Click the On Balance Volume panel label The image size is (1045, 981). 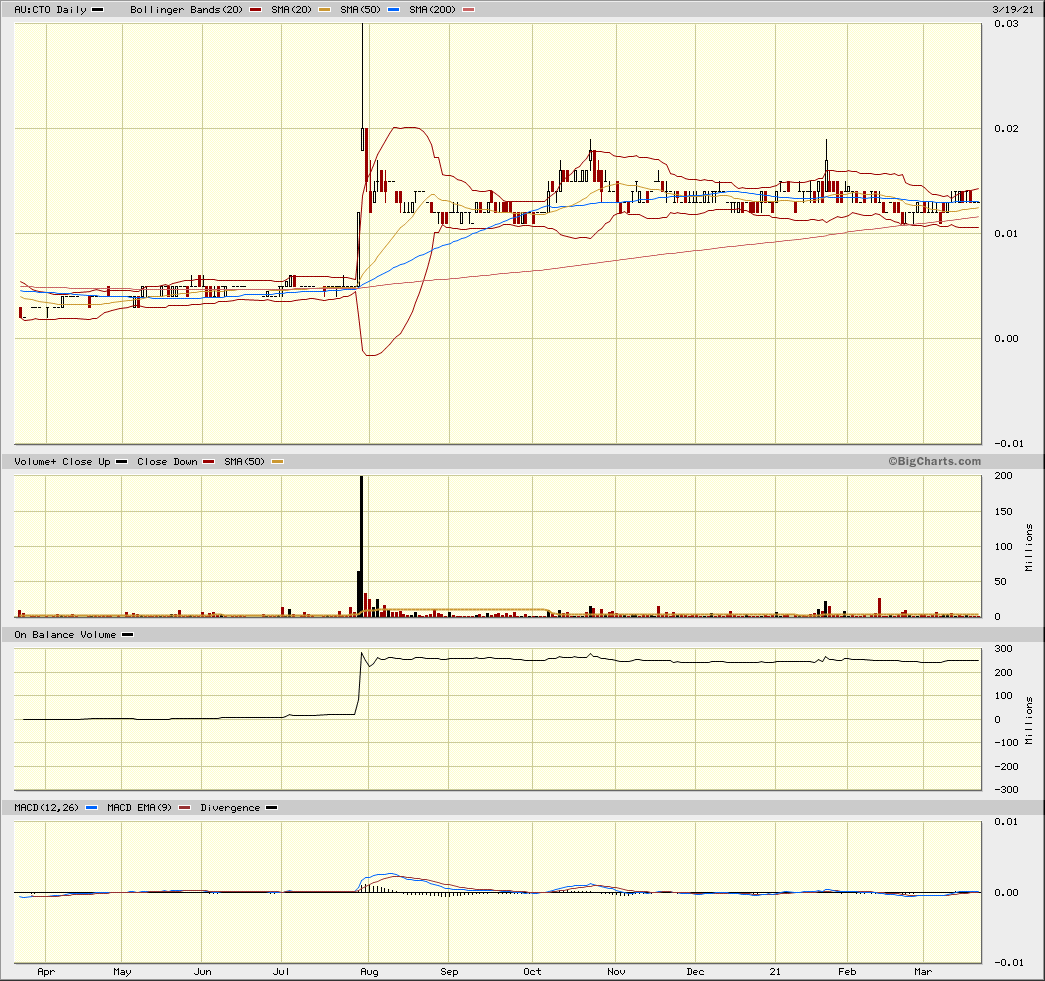[65, 634]
